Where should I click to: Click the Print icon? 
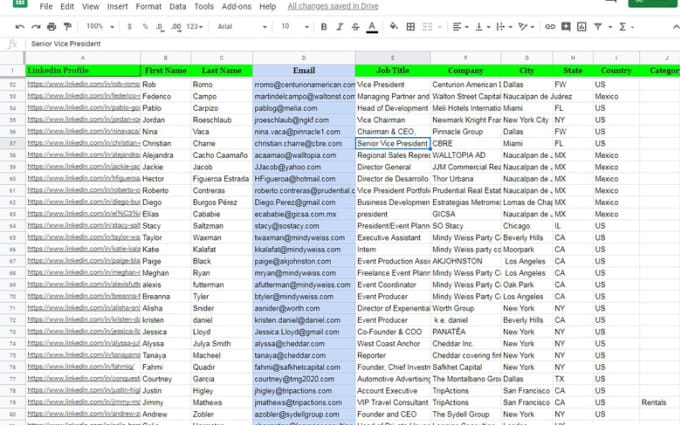click(52, 27)
